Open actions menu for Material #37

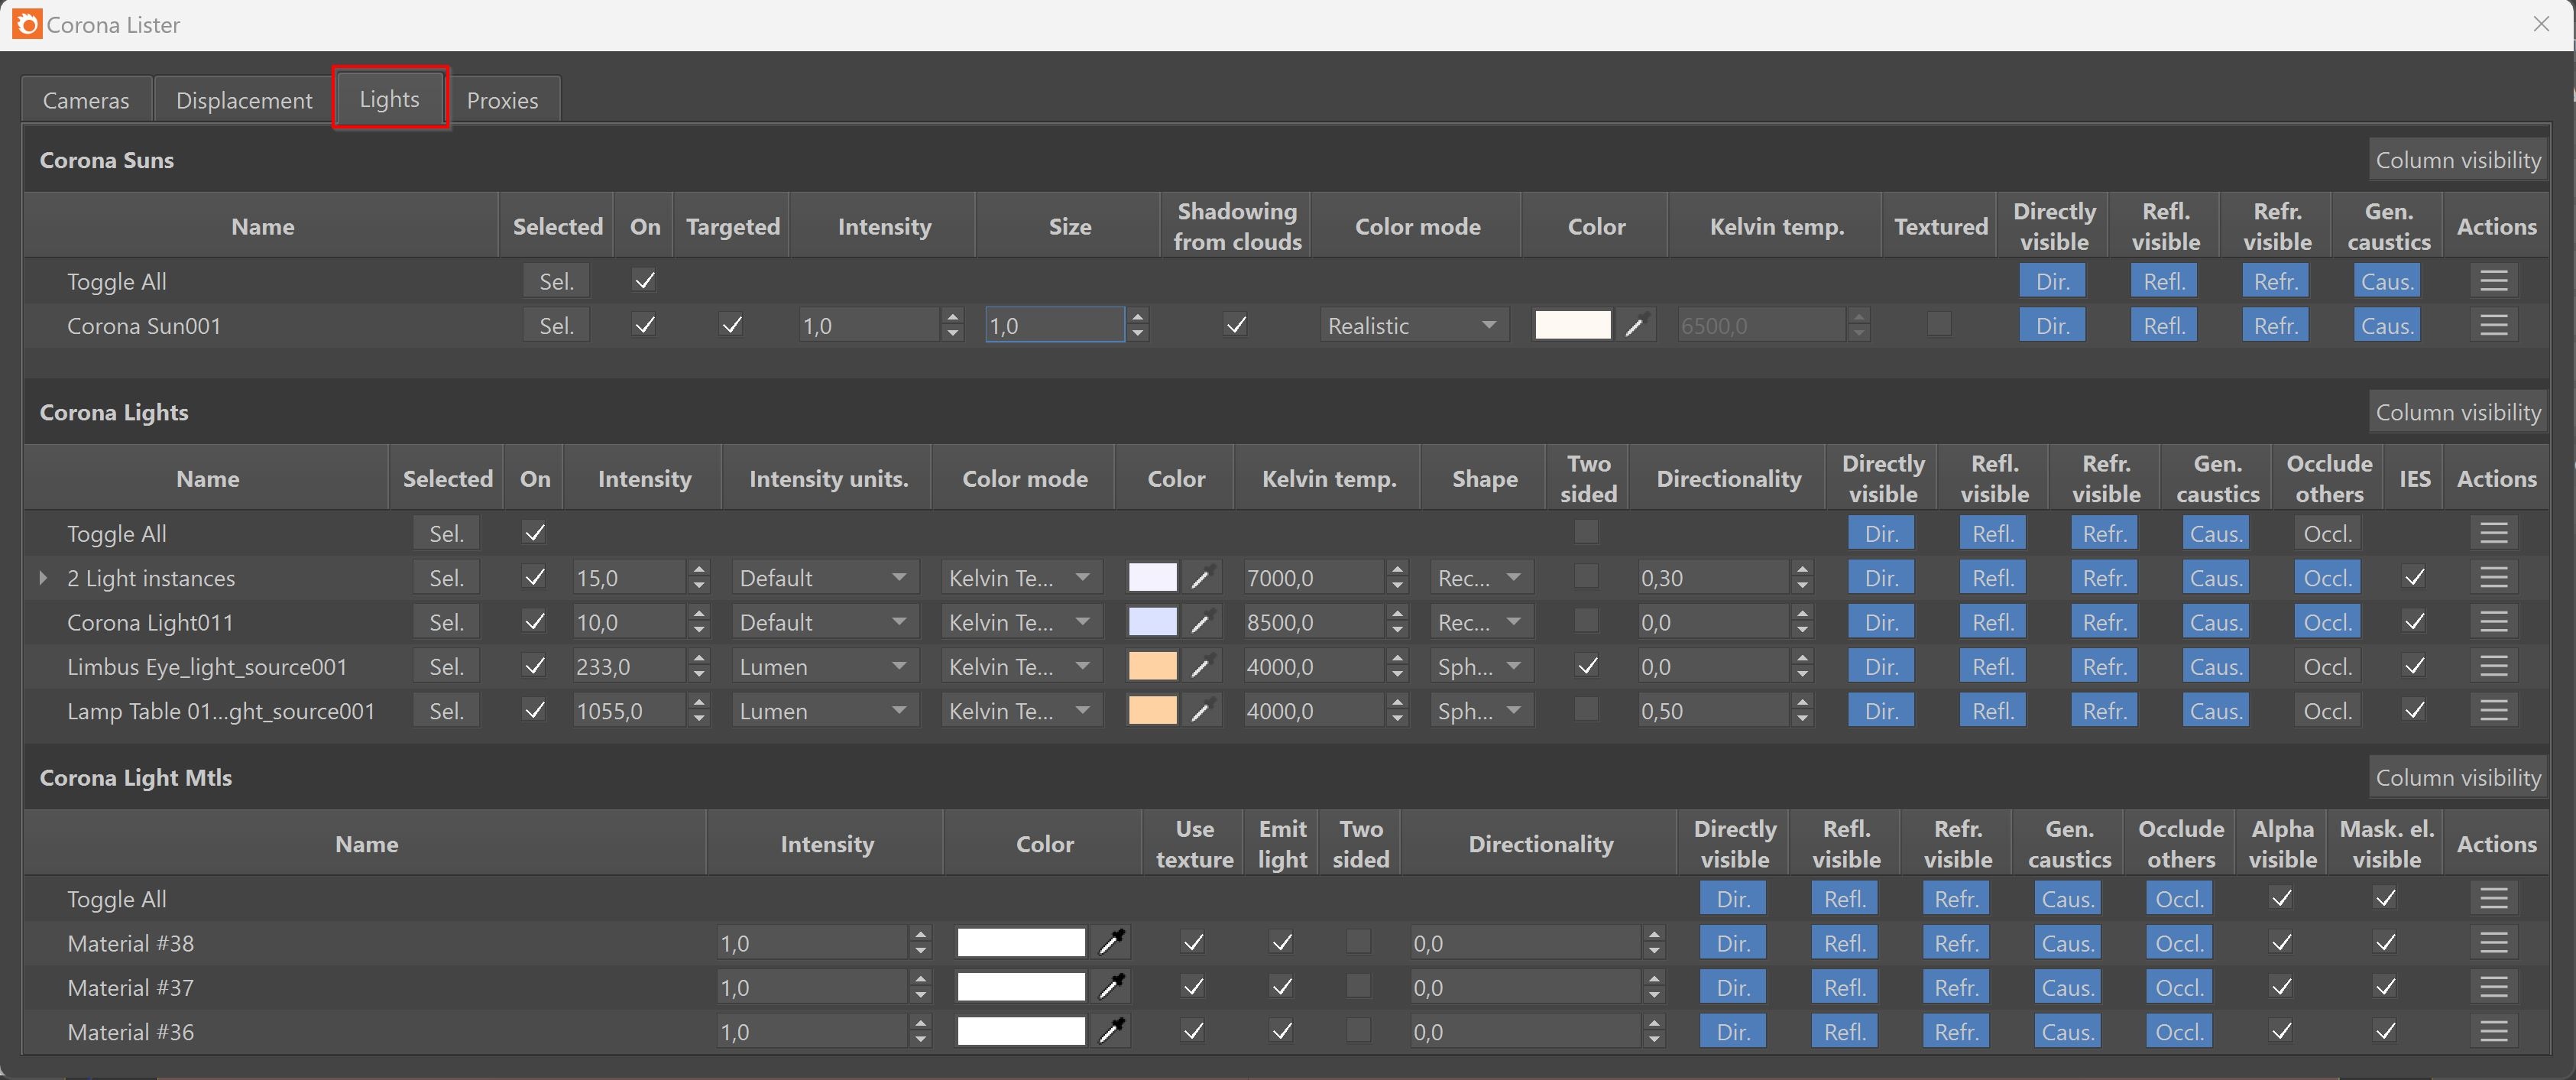coord(2493,987)
